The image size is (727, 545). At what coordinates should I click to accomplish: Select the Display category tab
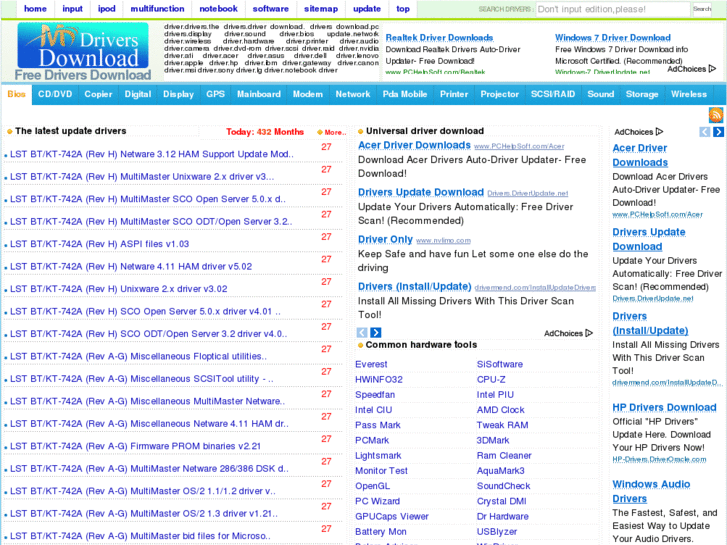click(x=178, y=94)
